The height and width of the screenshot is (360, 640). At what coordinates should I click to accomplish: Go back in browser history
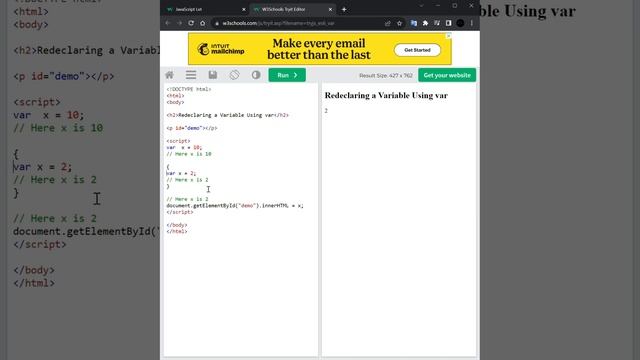pyautogui.click(x=168, y=23)
